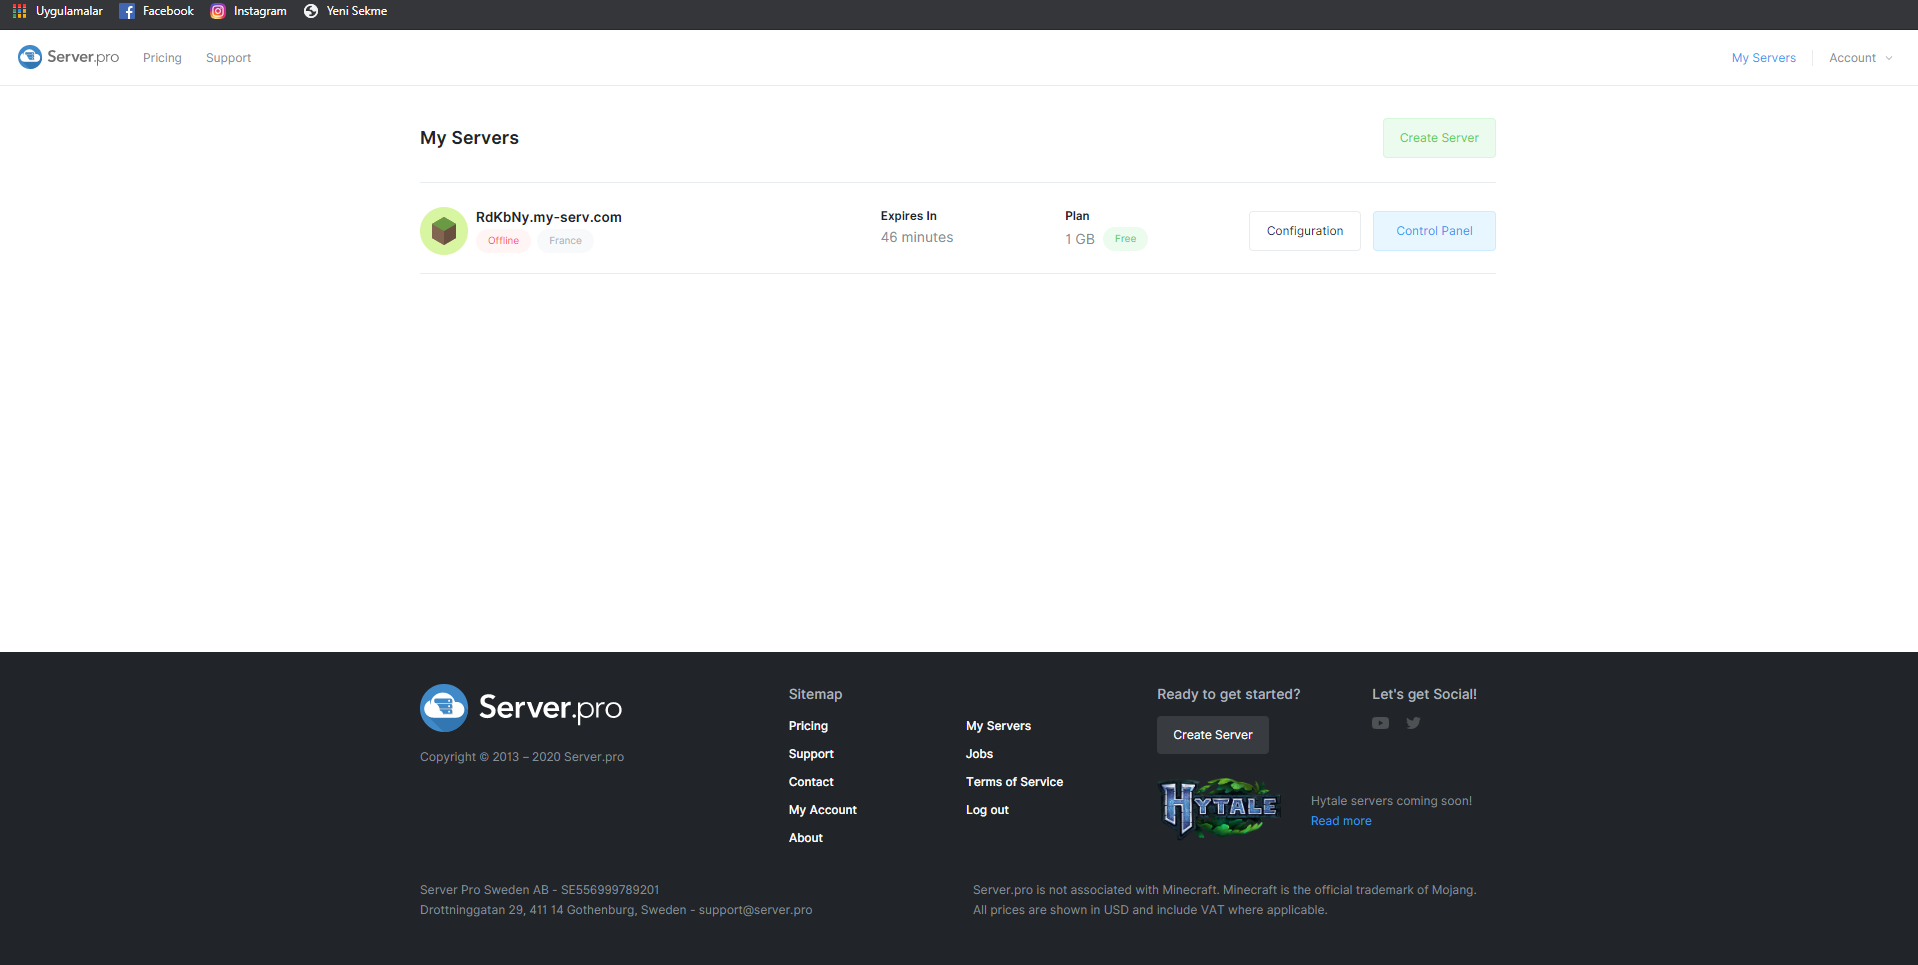1918x965 pixels.
Task: Open the Uygulamalar apps grid icon
Action: point(19,11)
